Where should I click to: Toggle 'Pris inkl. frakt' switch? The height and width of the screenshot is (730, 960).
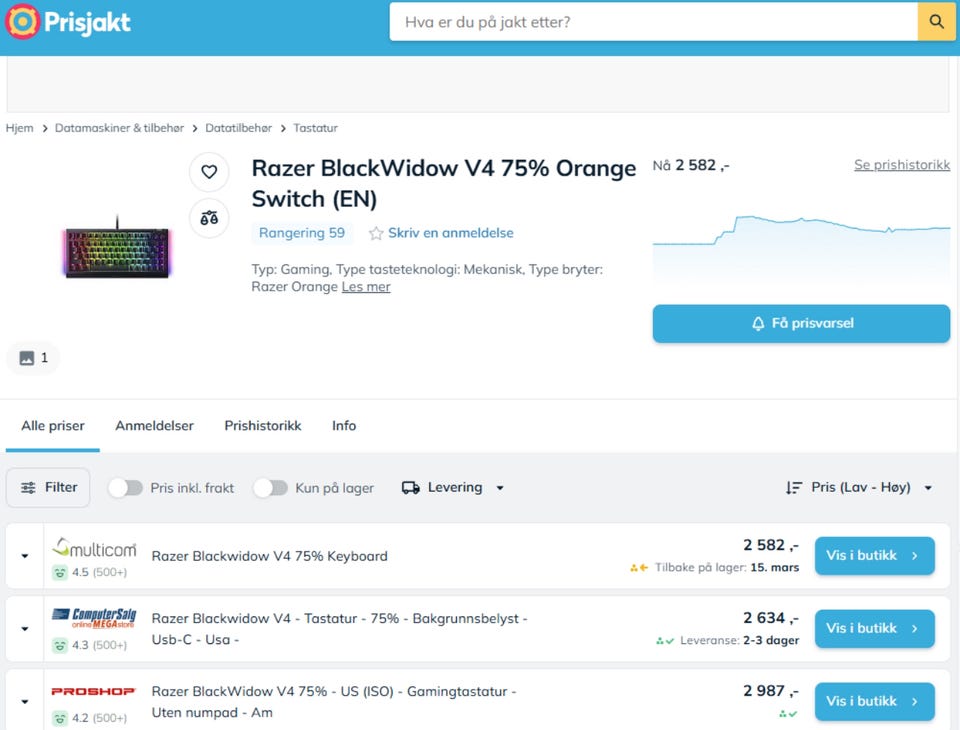(x=126, y=487)
